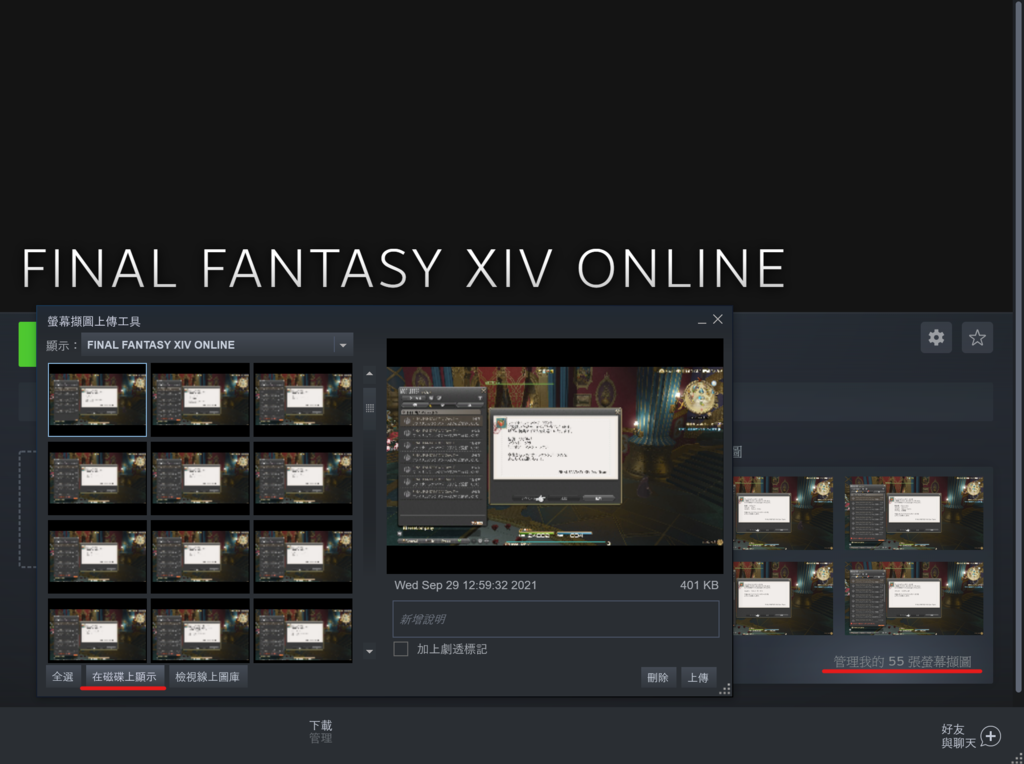Click the down arrow of thumbnail list scrollbar
This screenshot has height=764, width=1024.
(x=369, y=651)
